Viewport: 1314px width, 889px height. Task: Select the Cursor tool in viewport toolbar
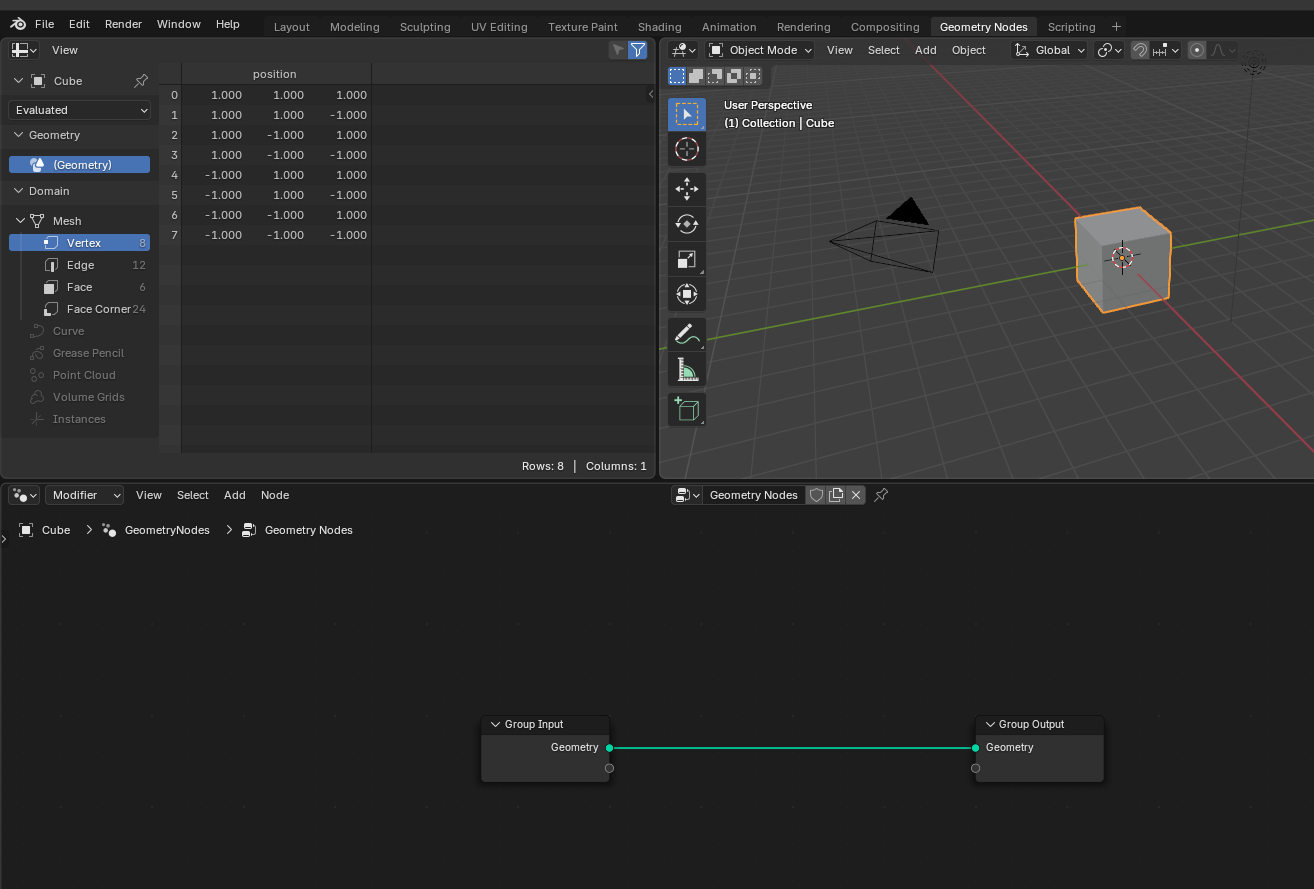(686, 150)
